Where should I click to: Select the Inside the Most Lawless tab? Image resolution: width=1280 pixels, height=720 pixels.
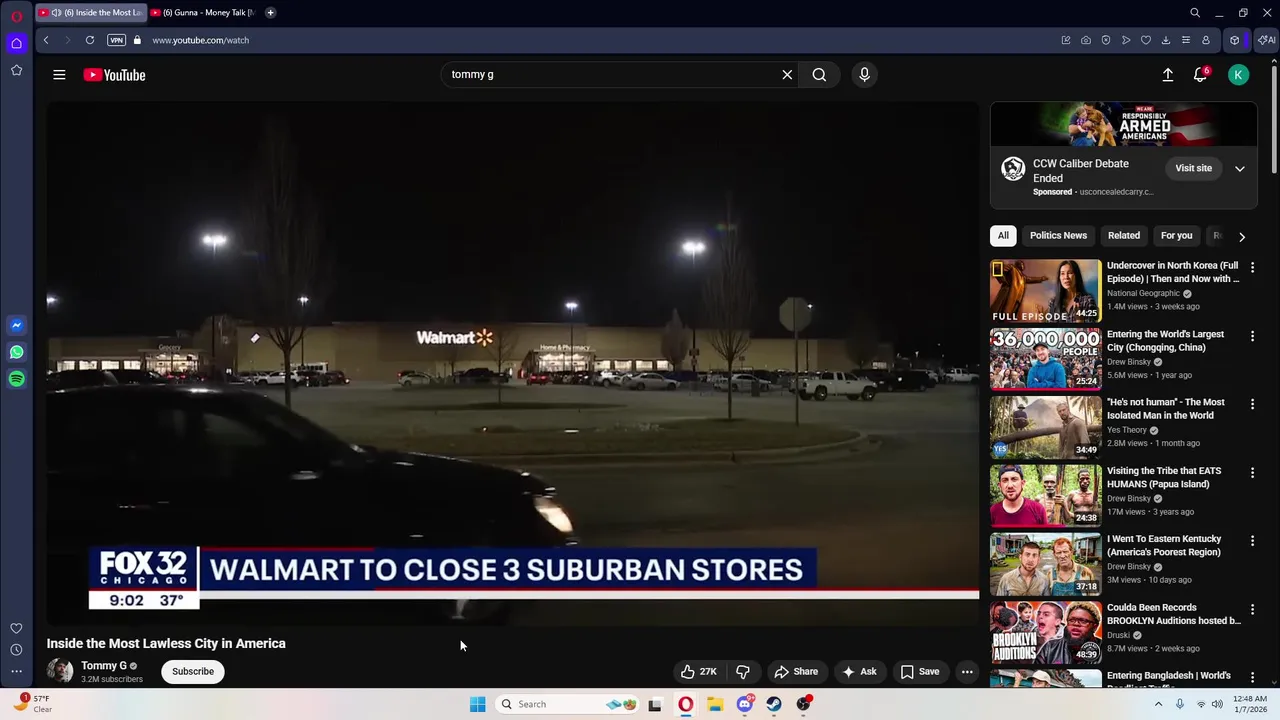coord(91,13)
